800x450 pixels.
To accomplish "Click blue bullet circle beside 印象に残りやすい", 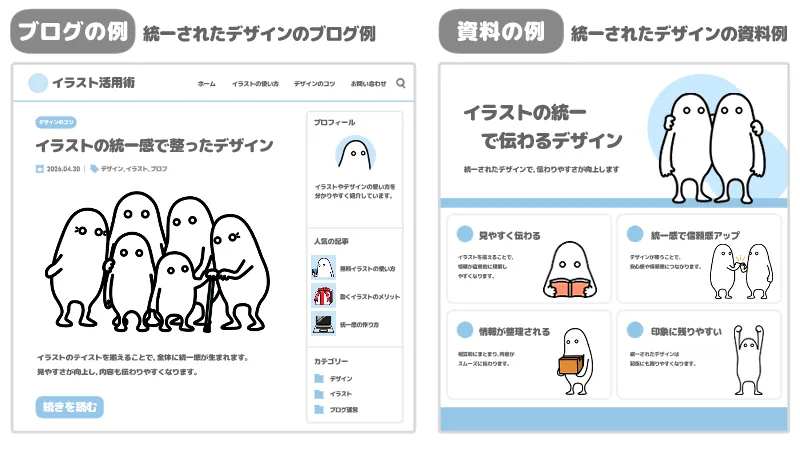I will 635,330.
